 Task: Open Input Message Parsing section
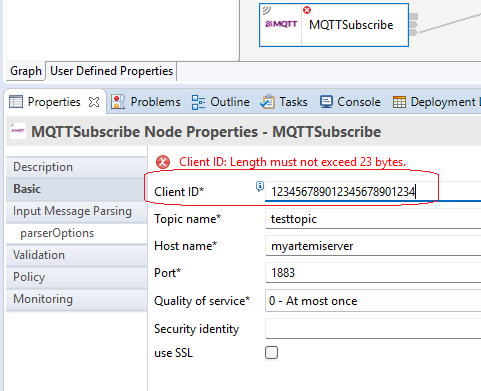(x=77, y=211)
